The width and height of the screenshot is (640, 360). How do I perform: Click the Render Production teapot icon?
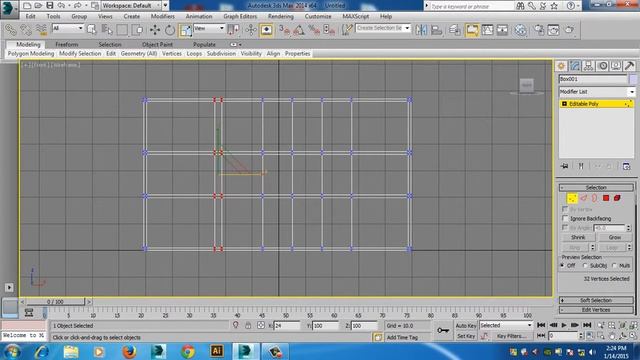[x=569, y=30]
